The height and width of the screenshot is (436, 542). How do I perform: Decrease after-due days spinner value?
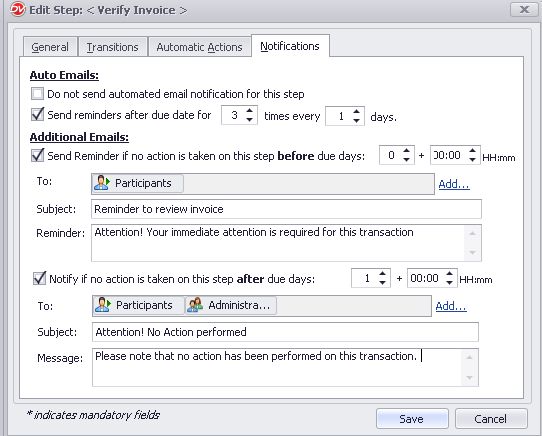tap(382, 282)
